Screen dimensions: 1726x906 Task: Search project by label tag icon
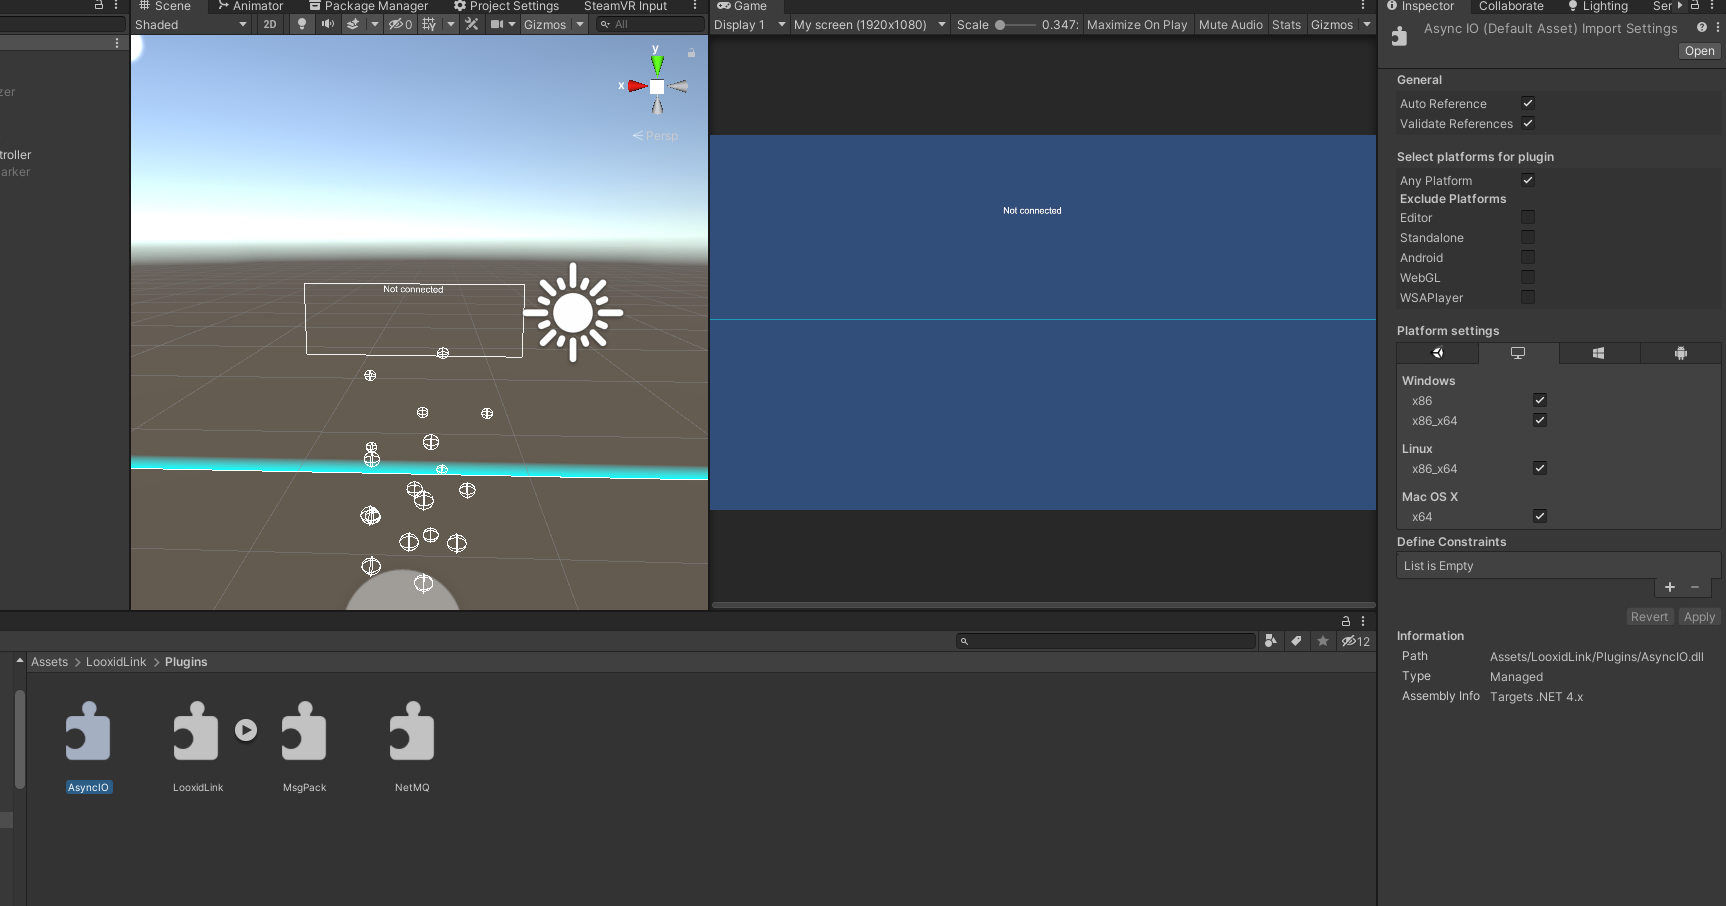click(1296, 641)
